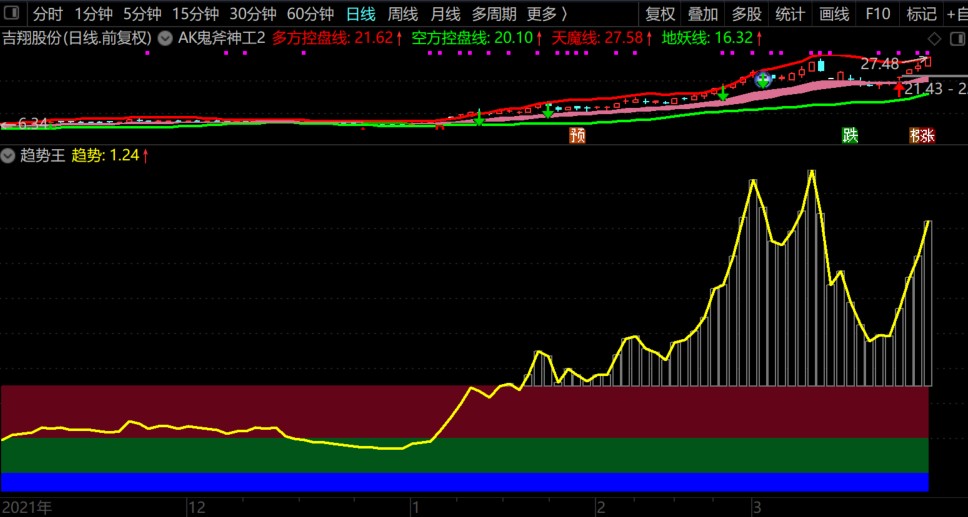Open the 多股 multi-stock view
The height and width of the screenshot is (517, 968).
coord(746,14)
